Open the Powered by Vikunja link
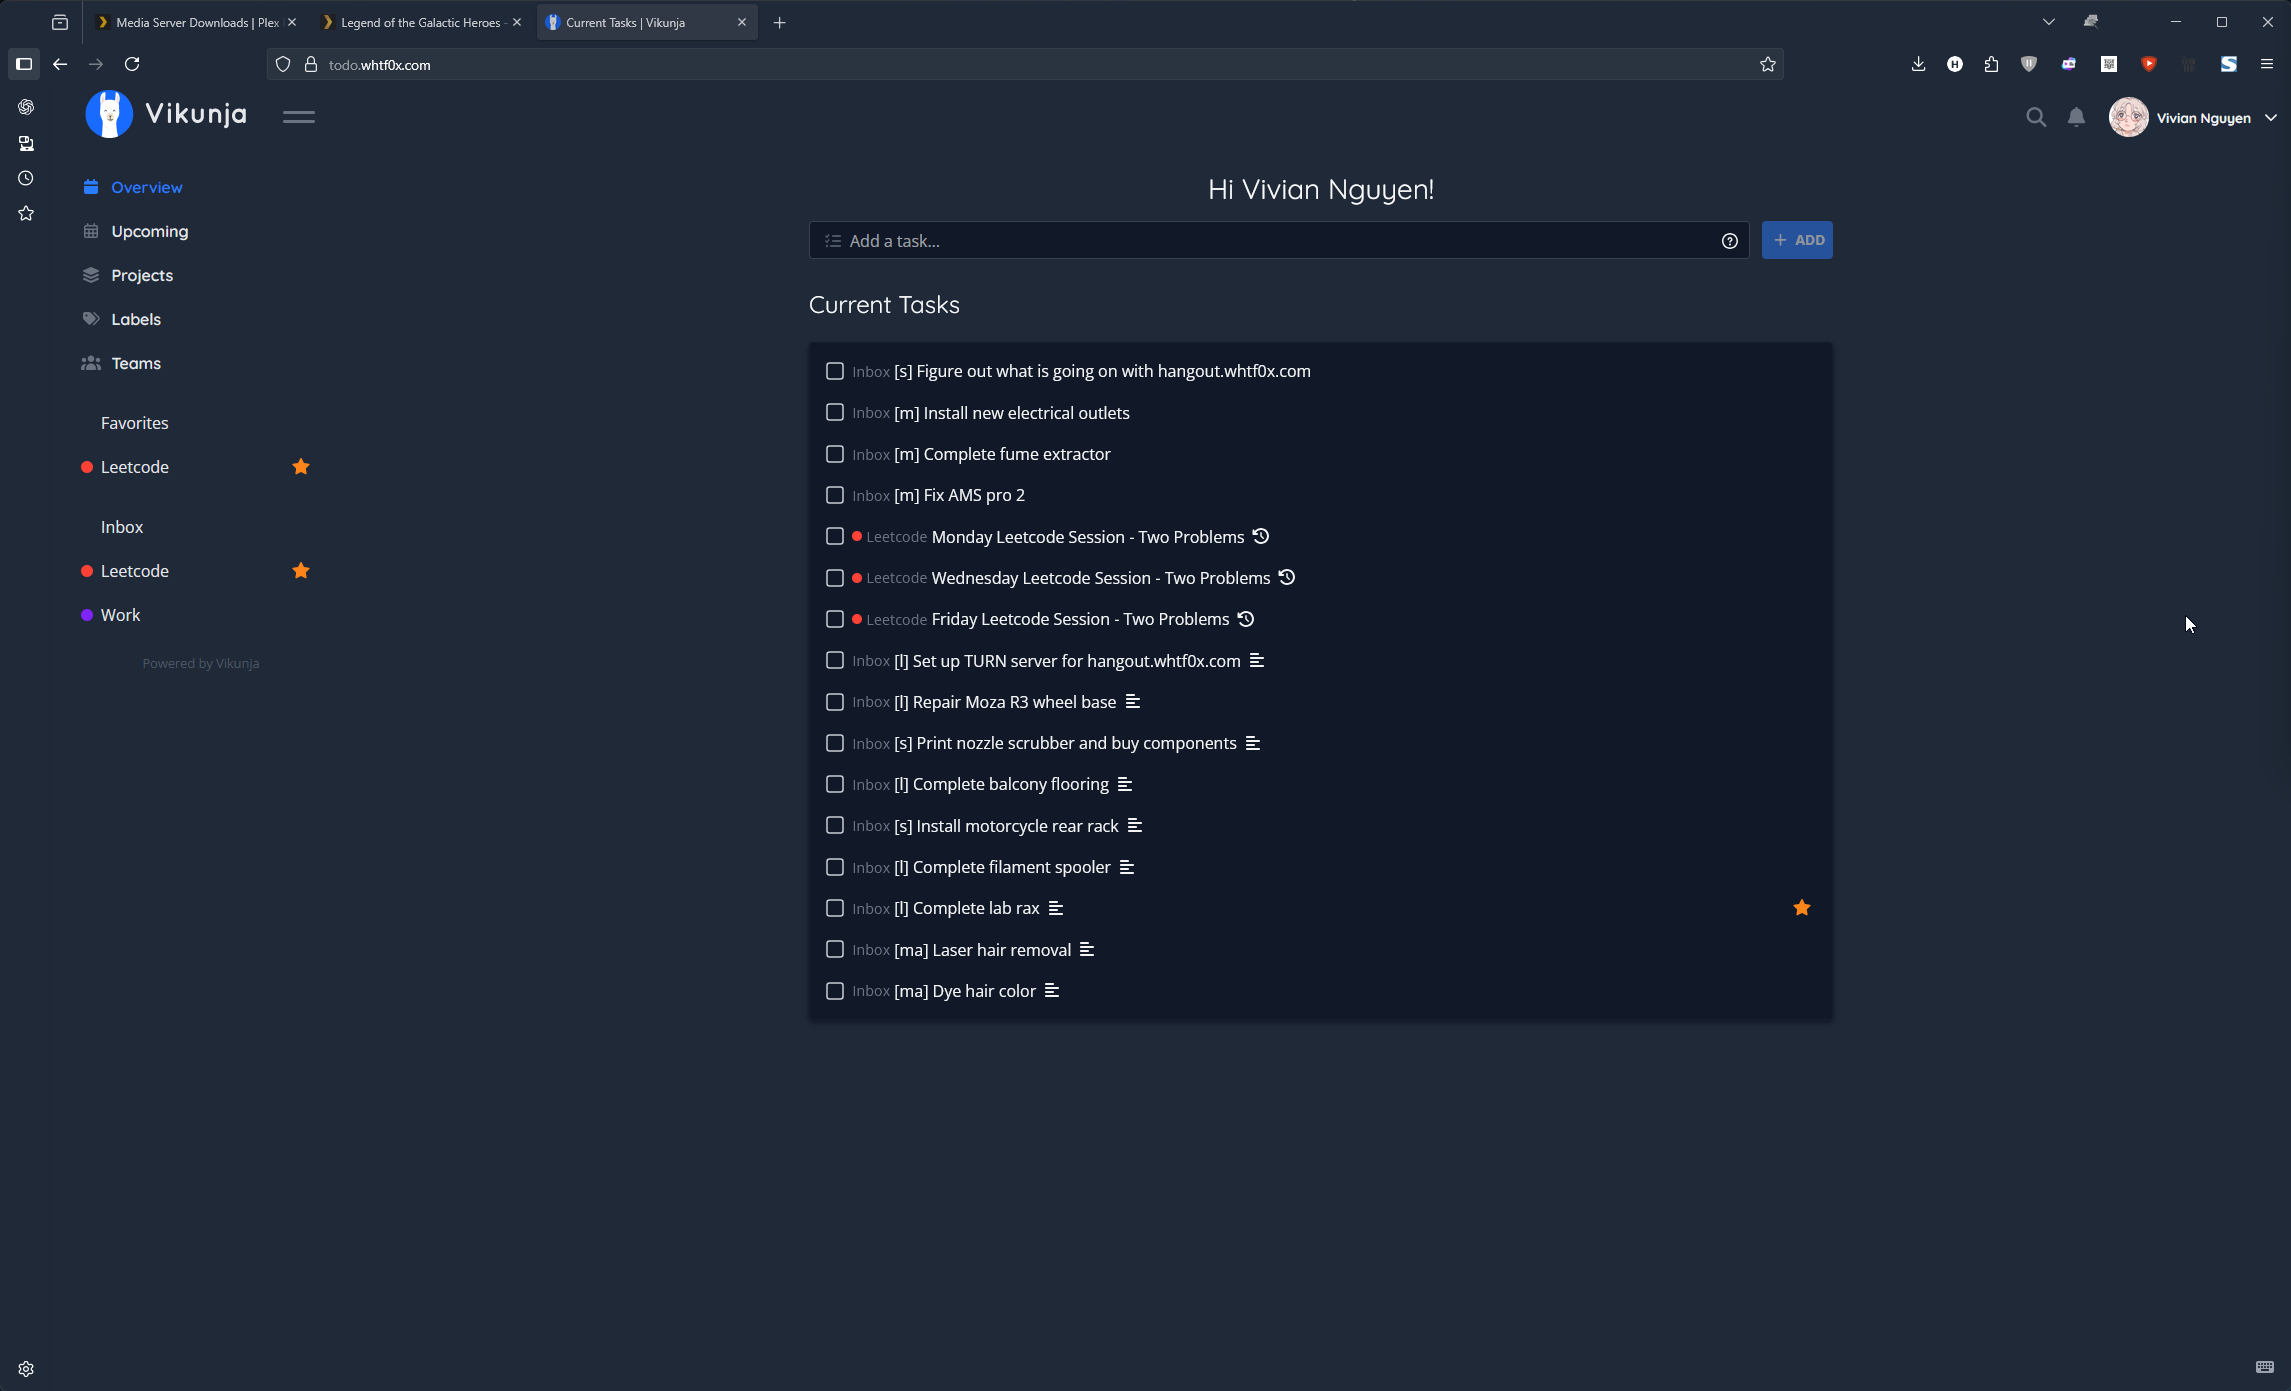The width and height of the screenshot is (2291, 1391). point(200,663)
